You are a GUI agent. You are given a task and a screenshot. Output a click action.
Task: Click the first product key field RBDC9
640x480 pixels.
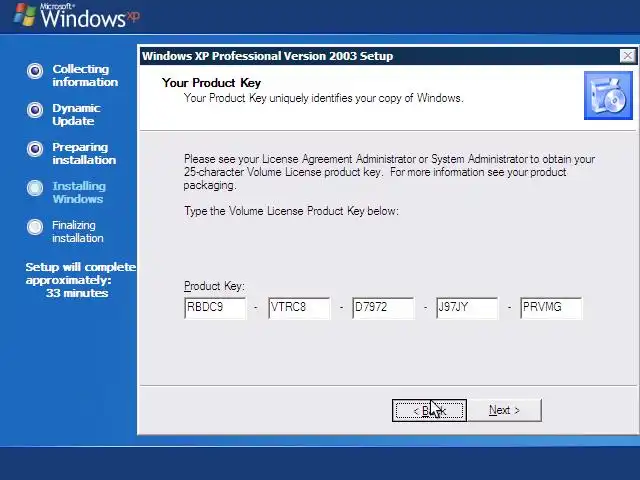[215, 308]
